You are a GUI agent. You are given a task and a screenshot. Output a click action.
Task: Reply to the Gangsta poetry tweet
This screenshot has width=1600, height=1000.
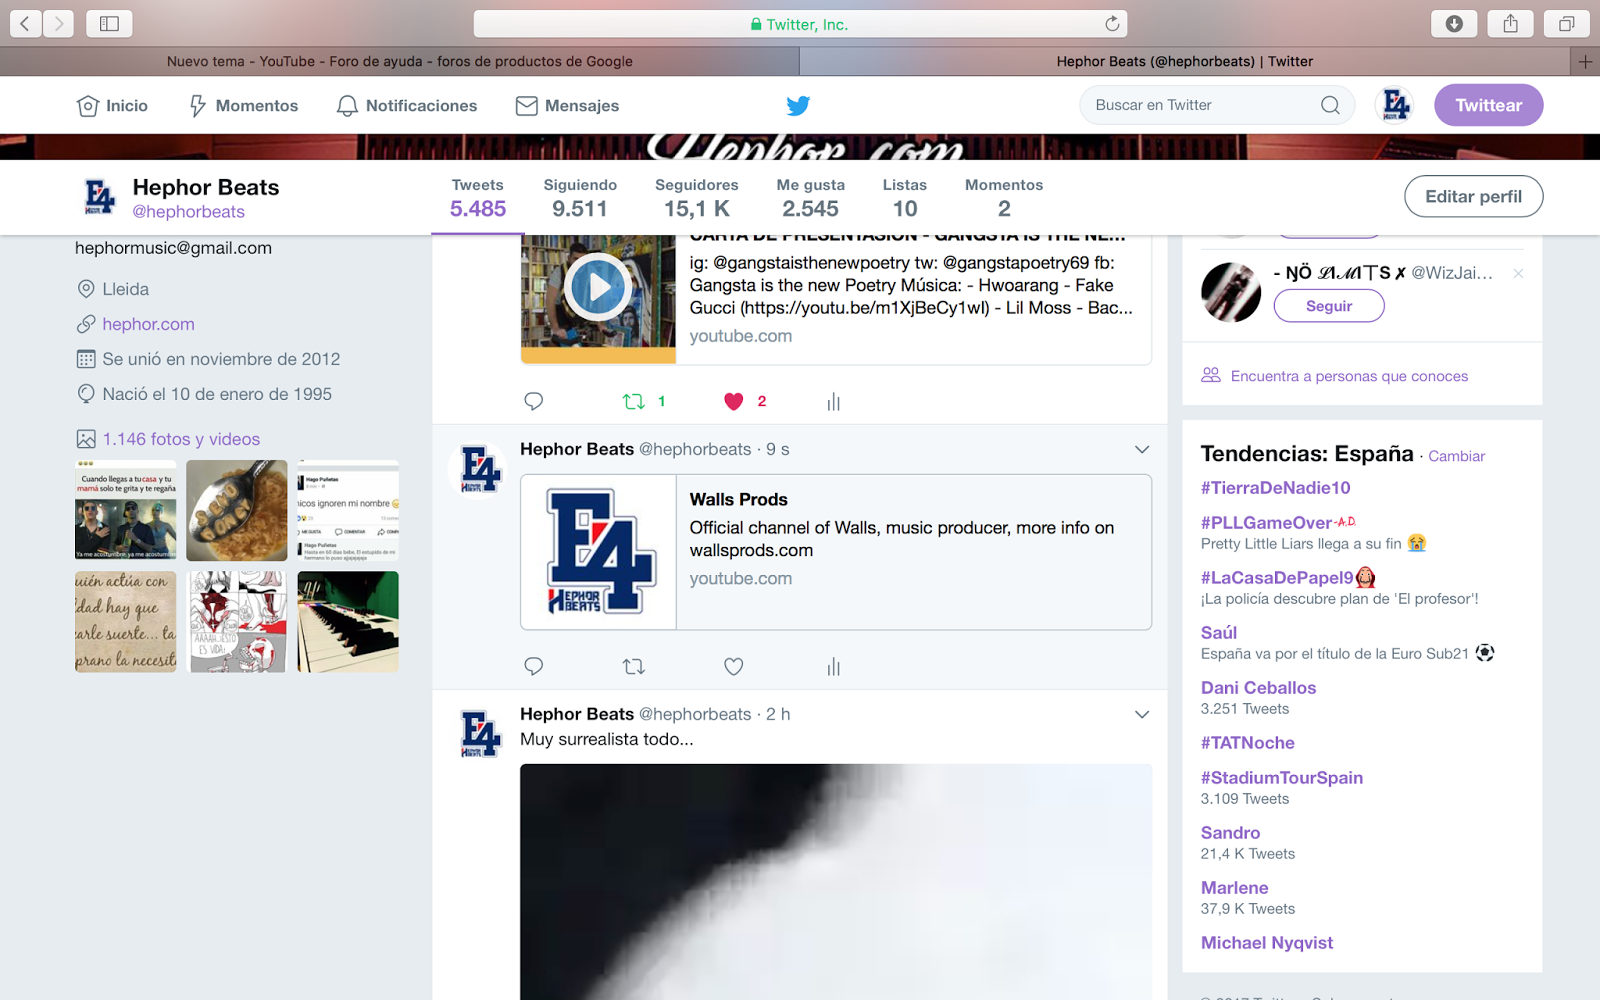tap(534, 402)
